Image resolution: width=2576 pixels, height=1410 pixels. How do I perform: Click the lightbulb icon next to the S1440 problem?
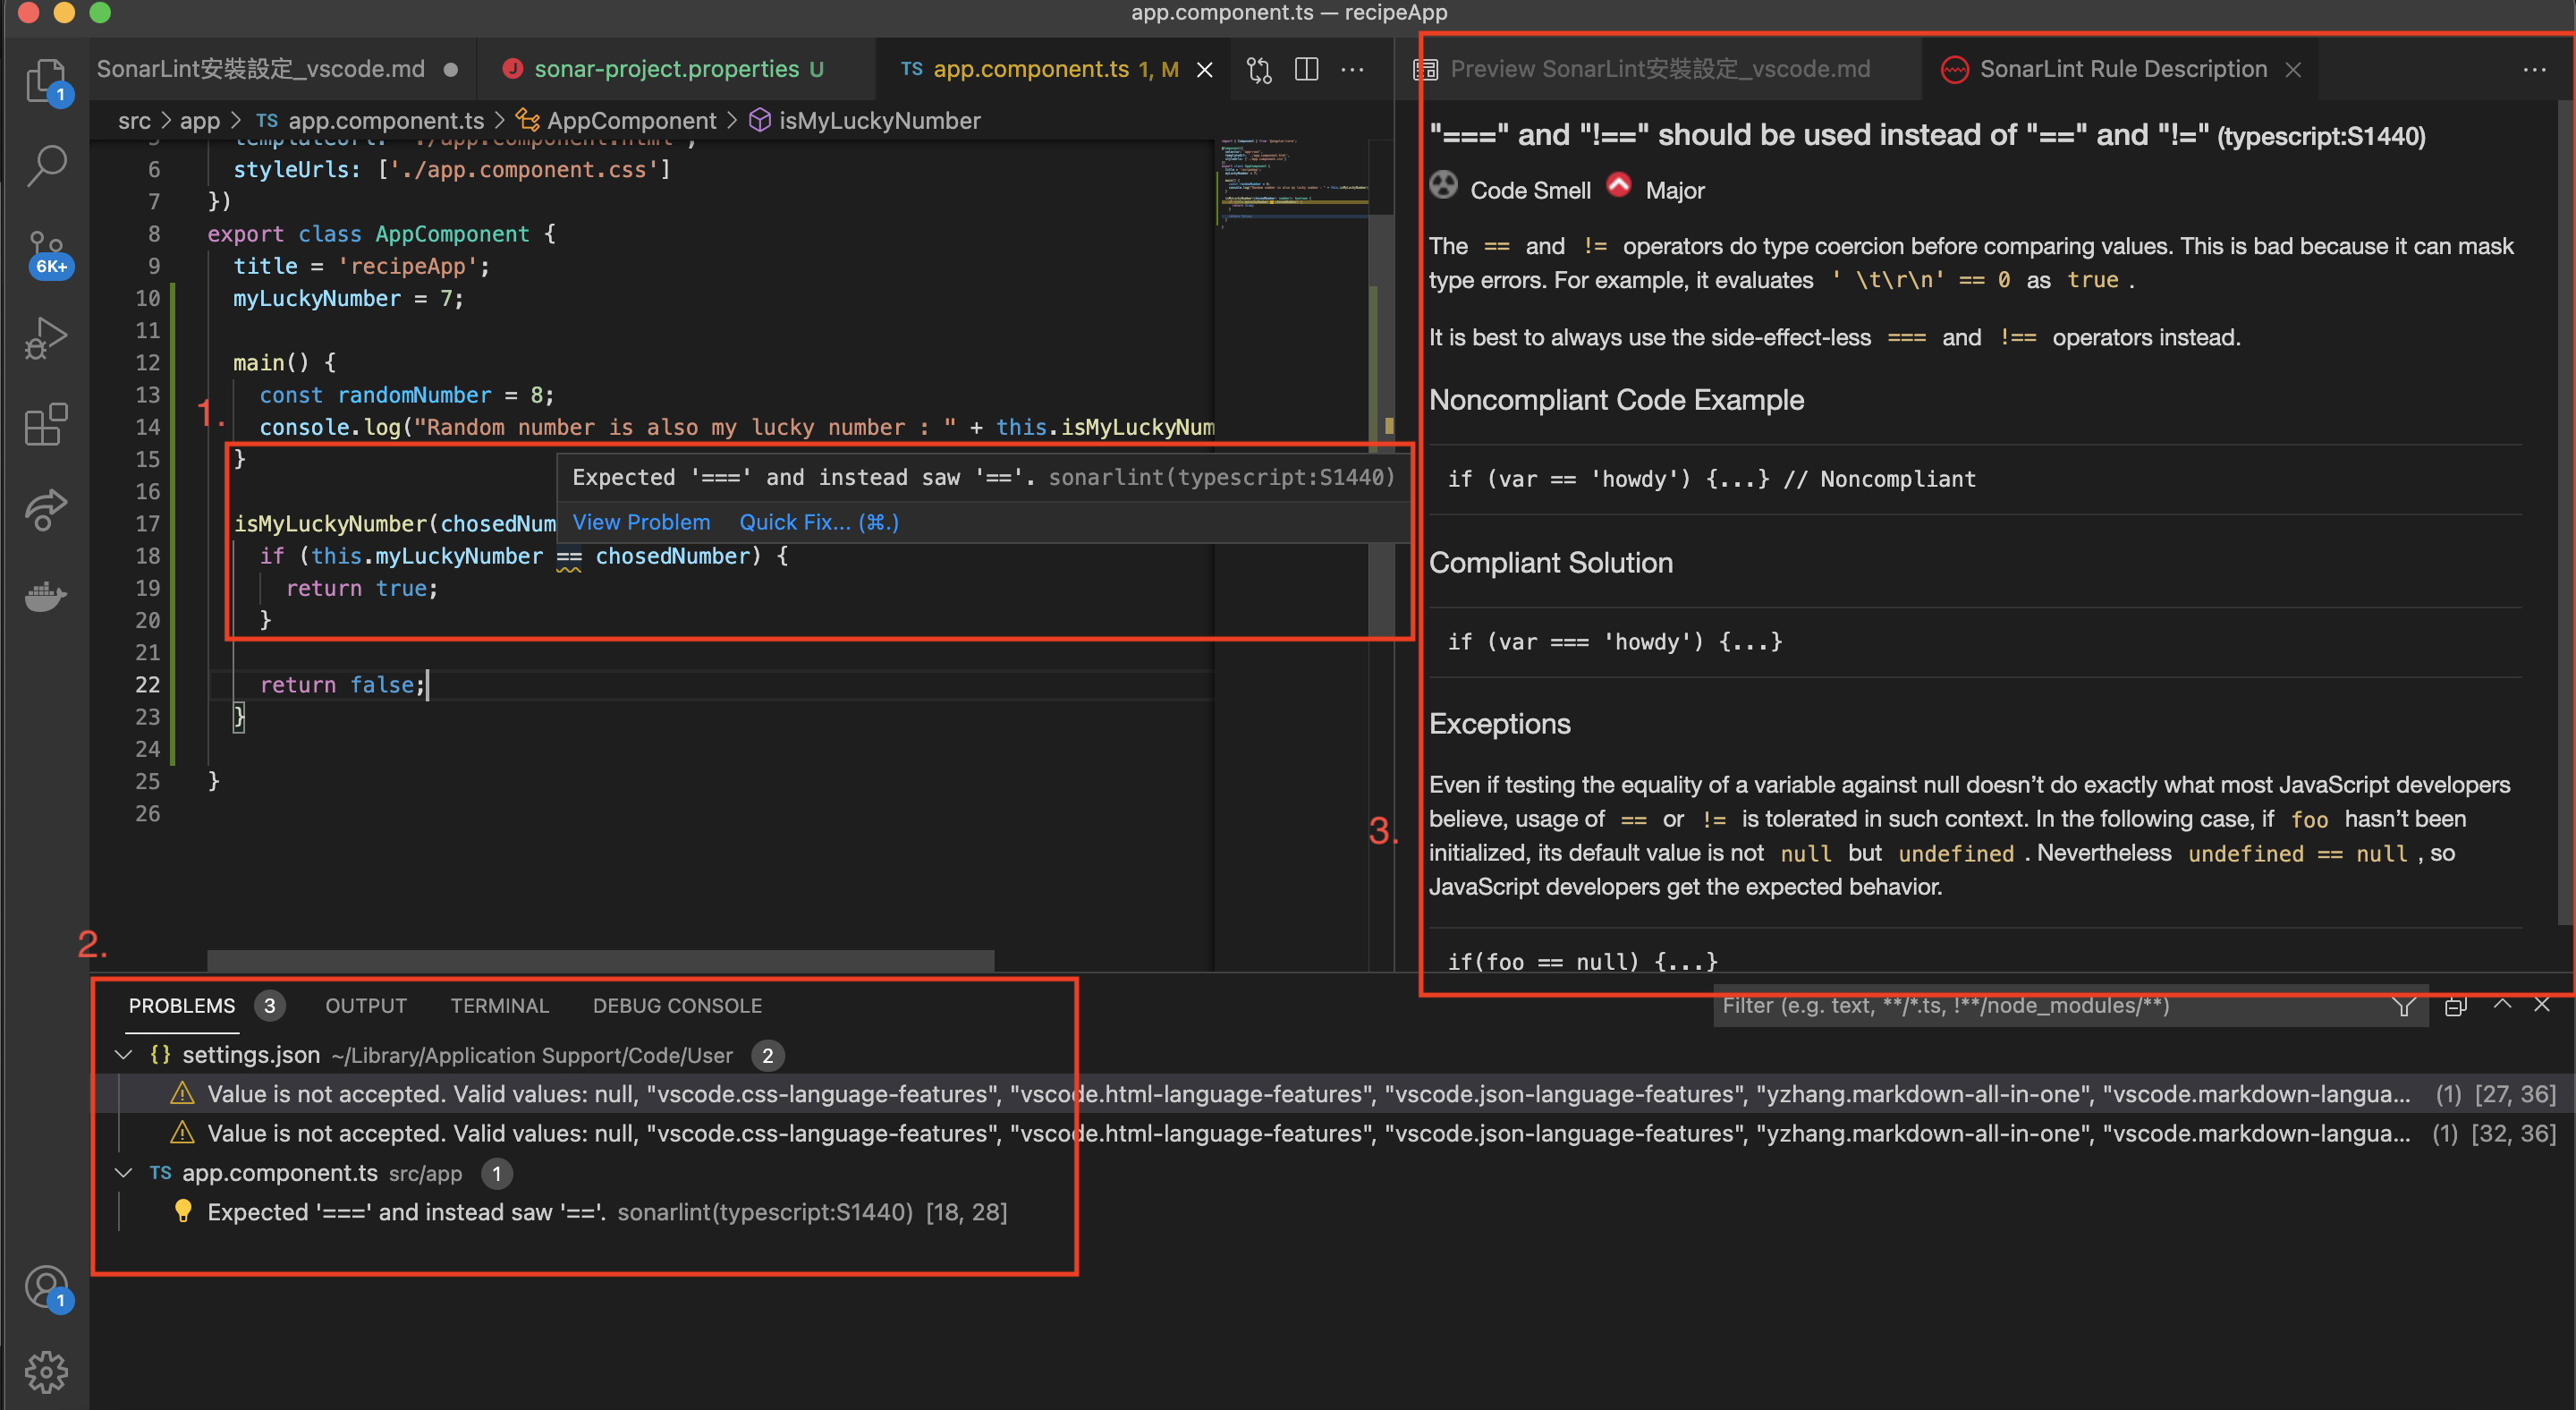tap(183, 1211)
